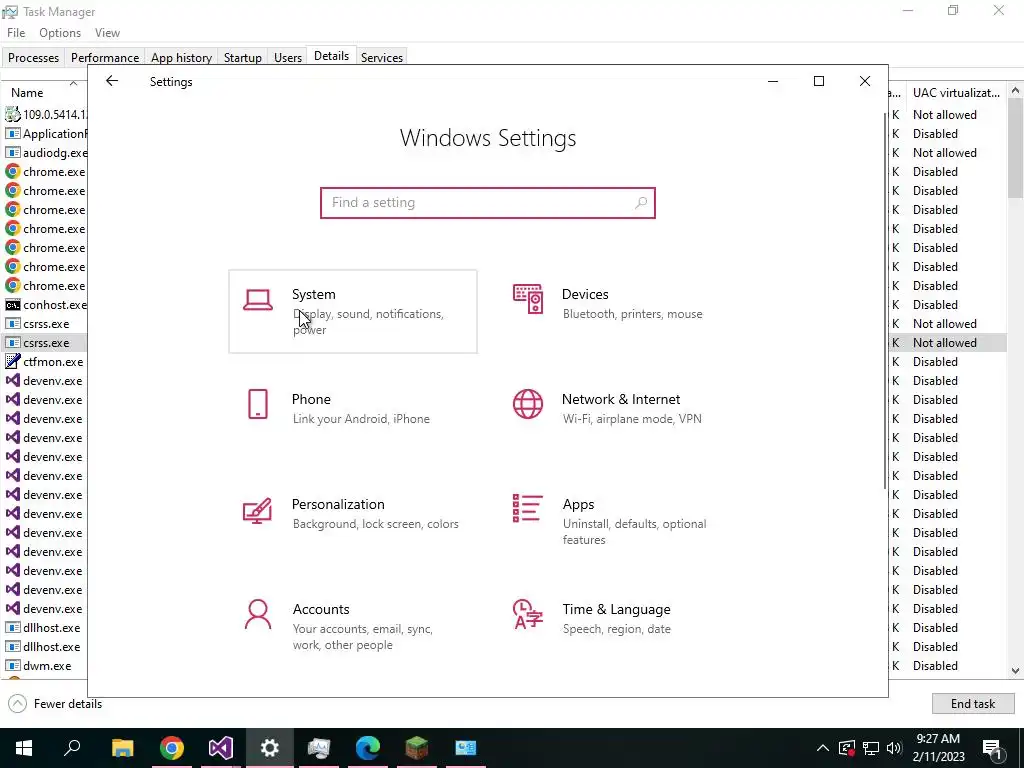
Task: Click the security shield tray icon
Action: coord(846,748)
